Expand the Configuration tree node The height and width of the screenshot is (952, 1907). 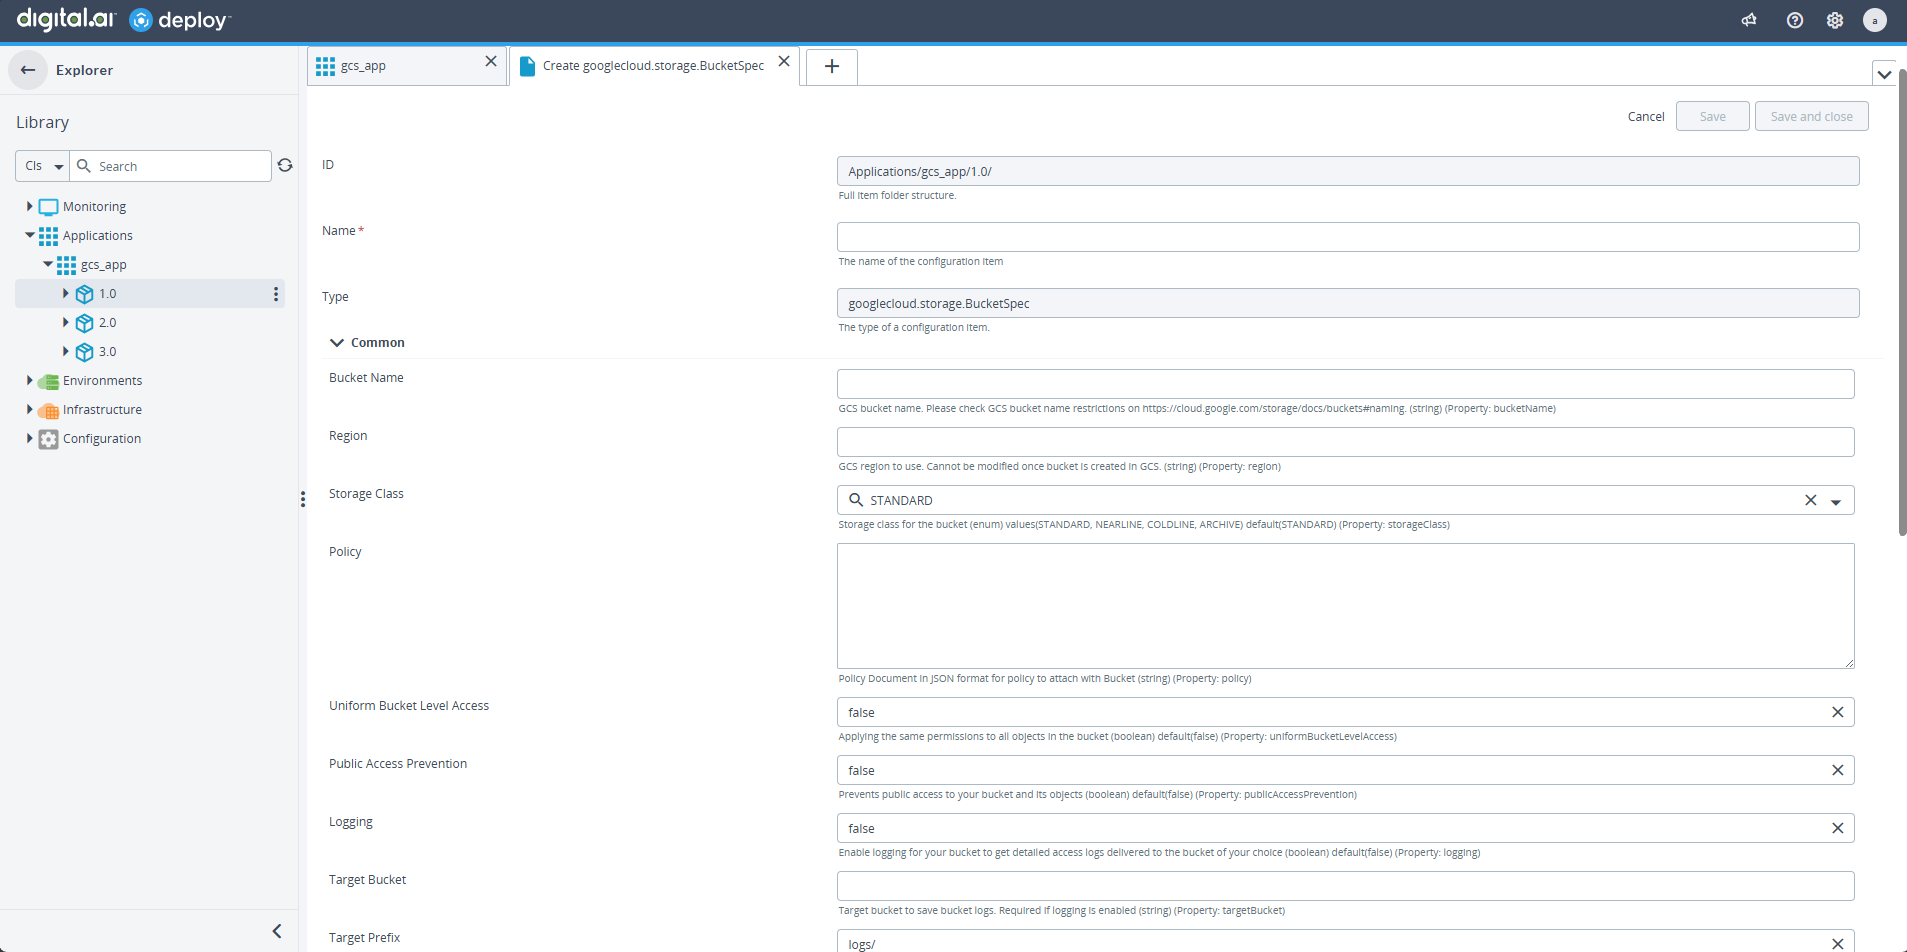(29, 438)
